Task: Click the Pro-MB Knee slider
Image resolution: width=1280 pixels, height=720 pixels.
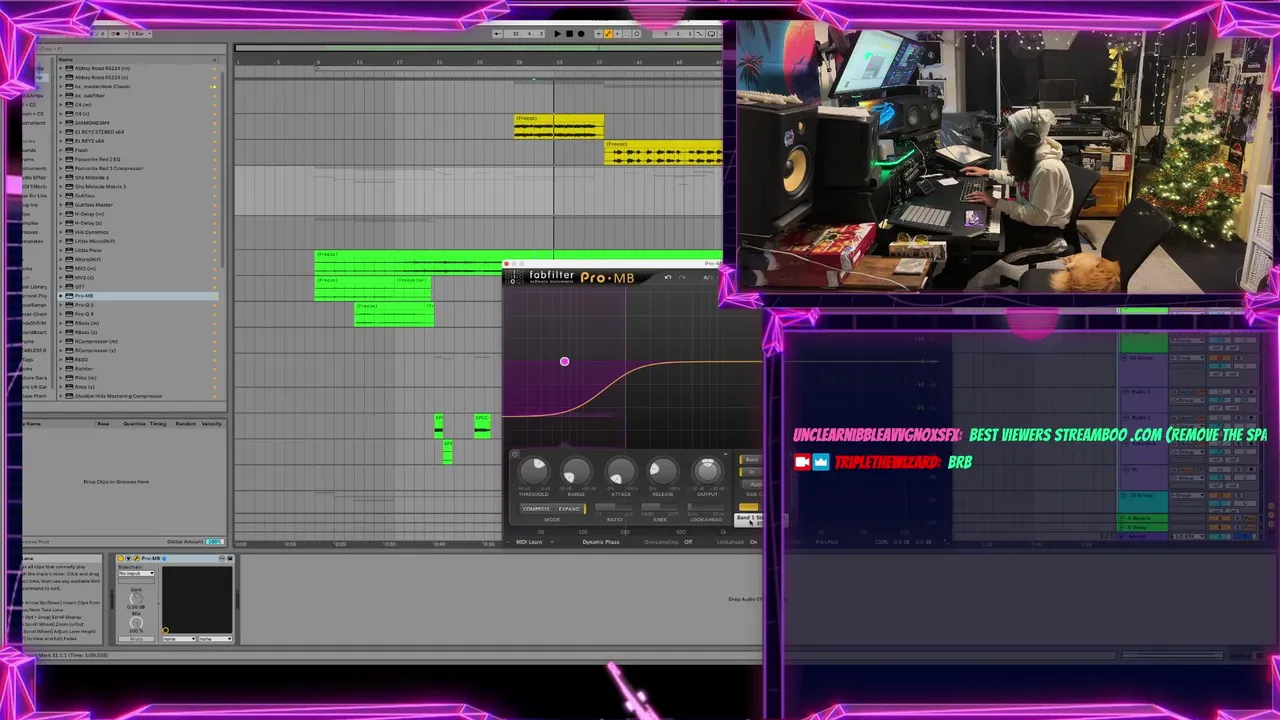Action: [660, 509]
